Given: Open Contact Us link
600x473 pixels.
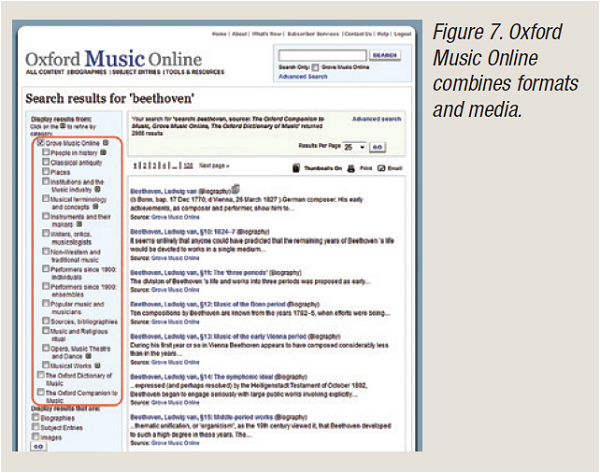Looking at the screenshot, I should pyautogui.click(x=358, y=34).
